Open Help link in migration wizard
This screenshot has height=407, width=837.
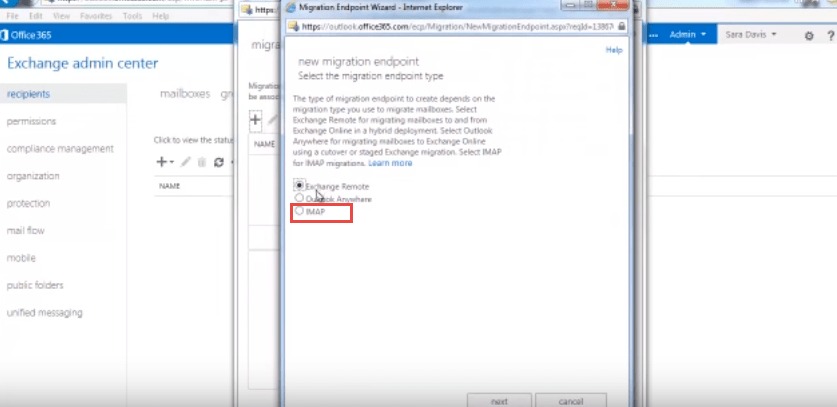tap(614, 50)
